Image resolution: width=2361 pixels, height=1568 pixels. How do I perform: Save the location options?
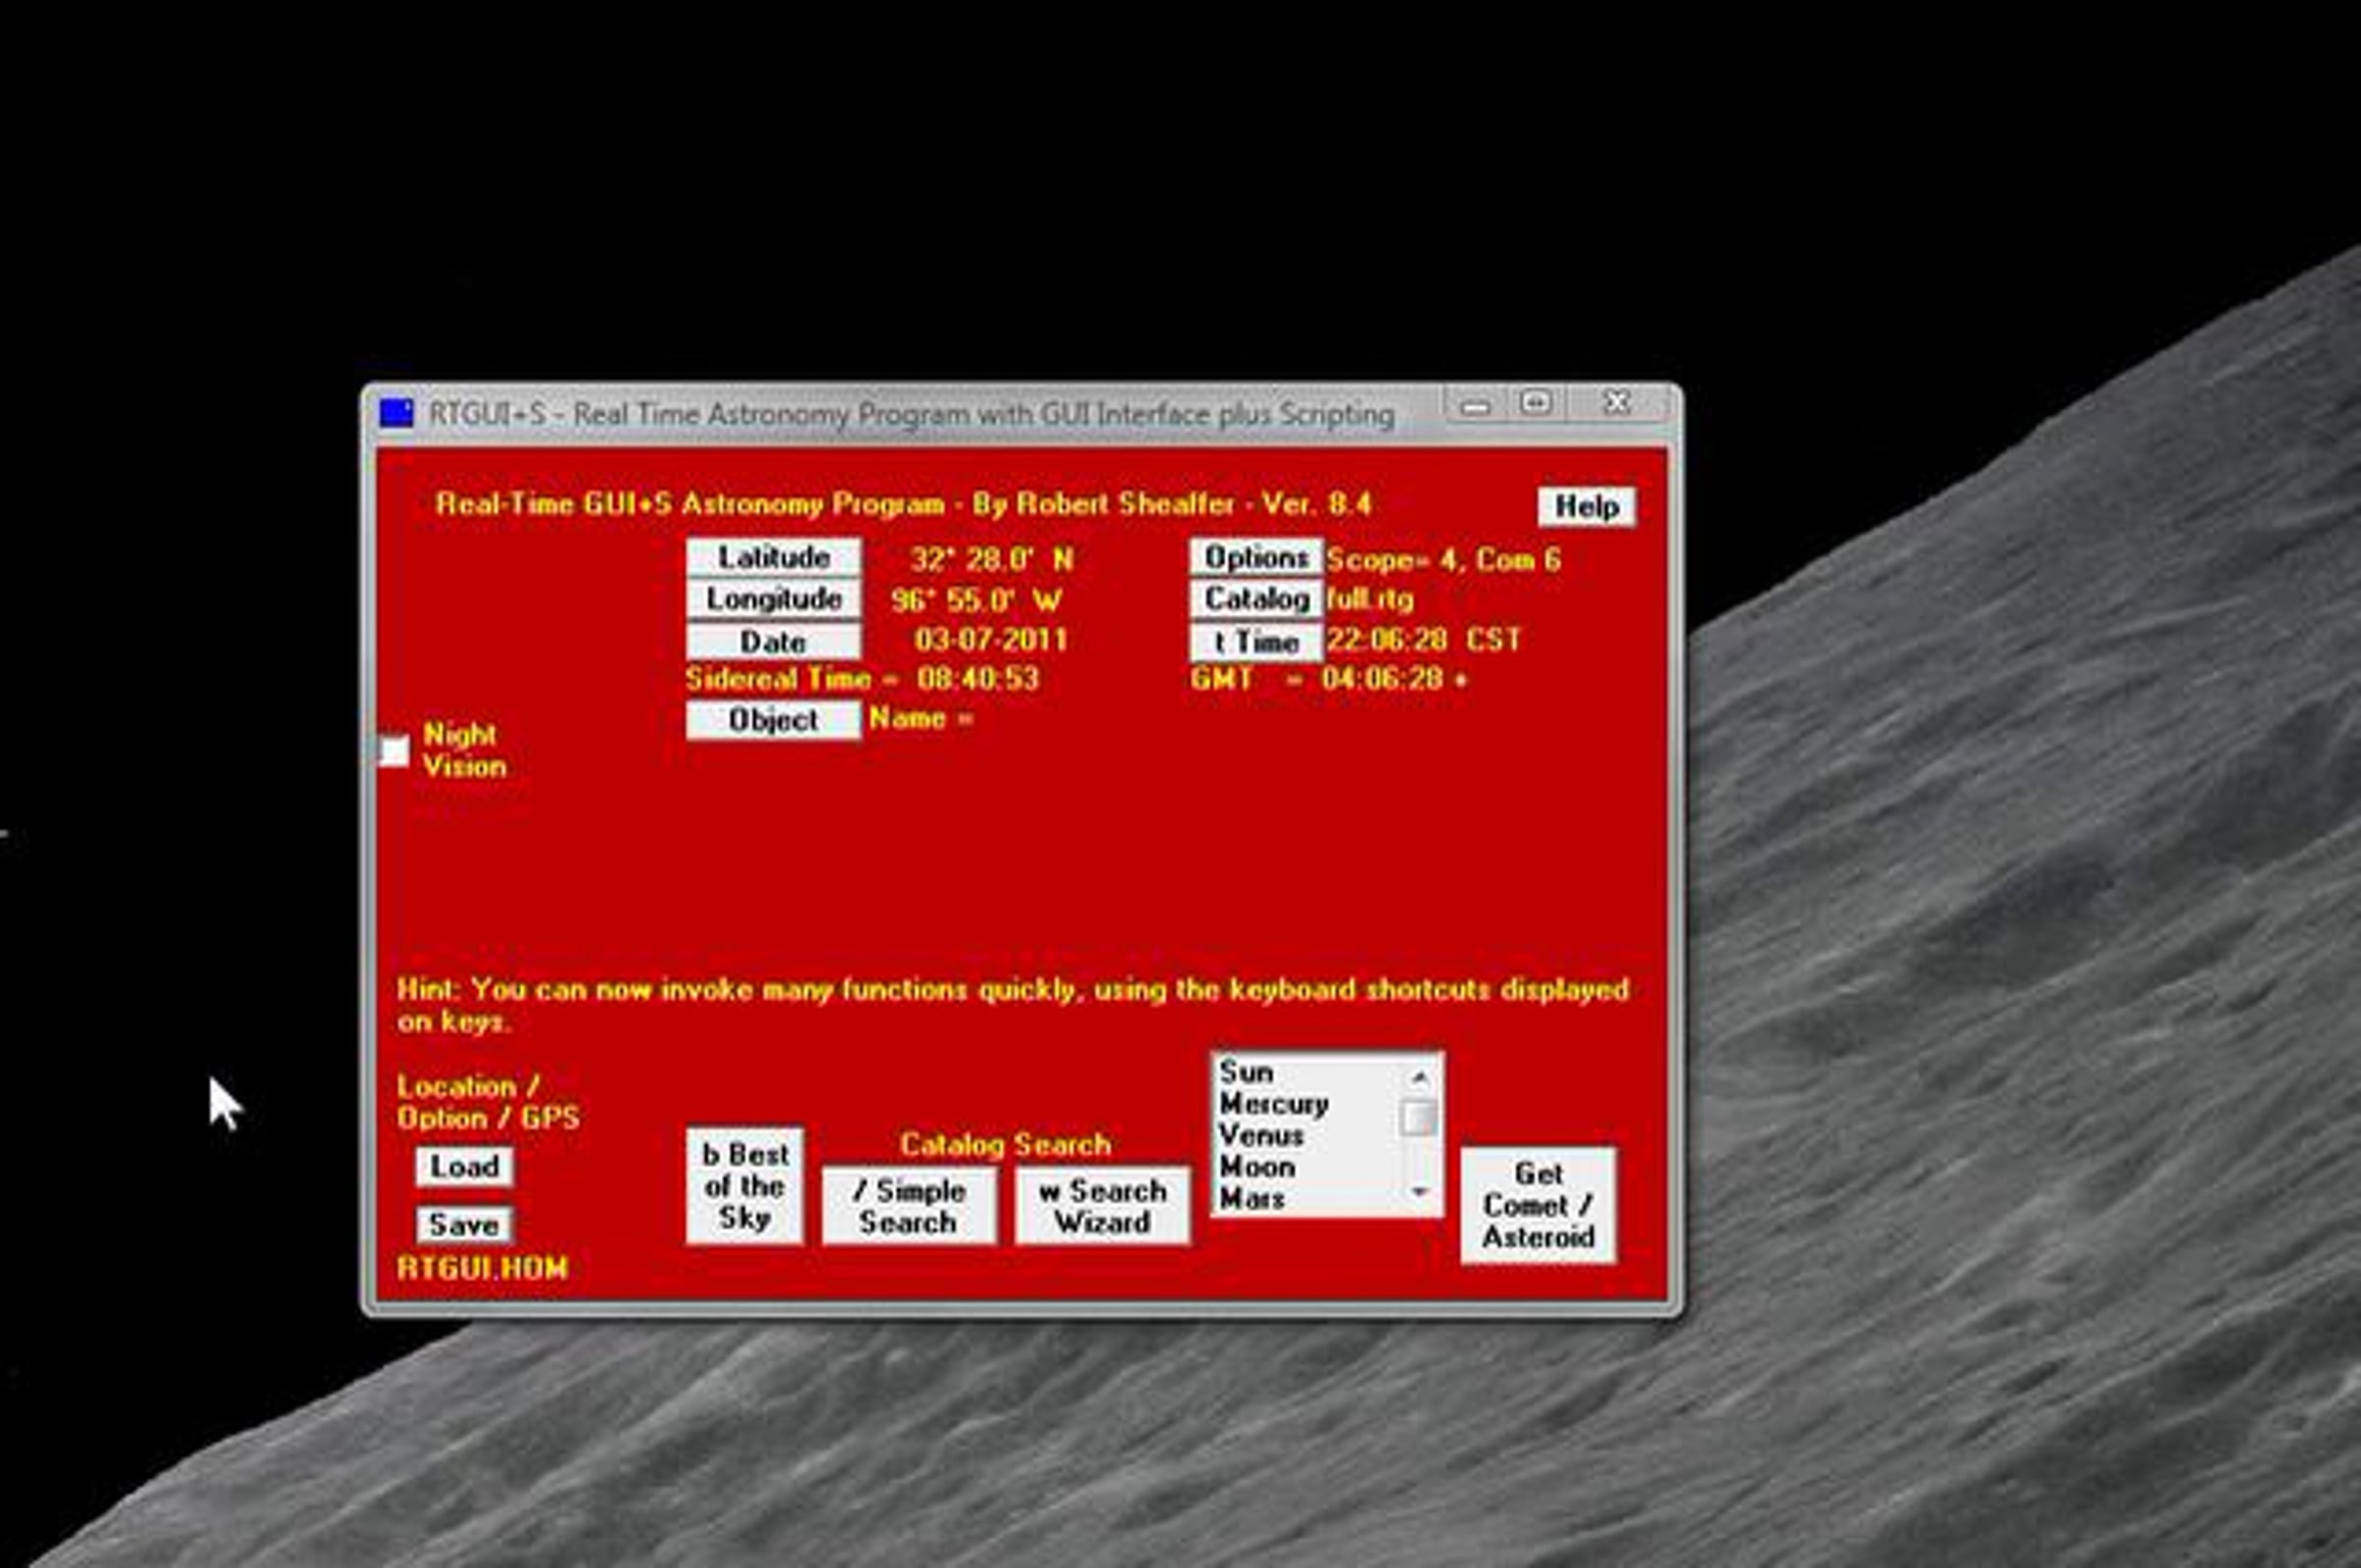[x=464, y=1224]
